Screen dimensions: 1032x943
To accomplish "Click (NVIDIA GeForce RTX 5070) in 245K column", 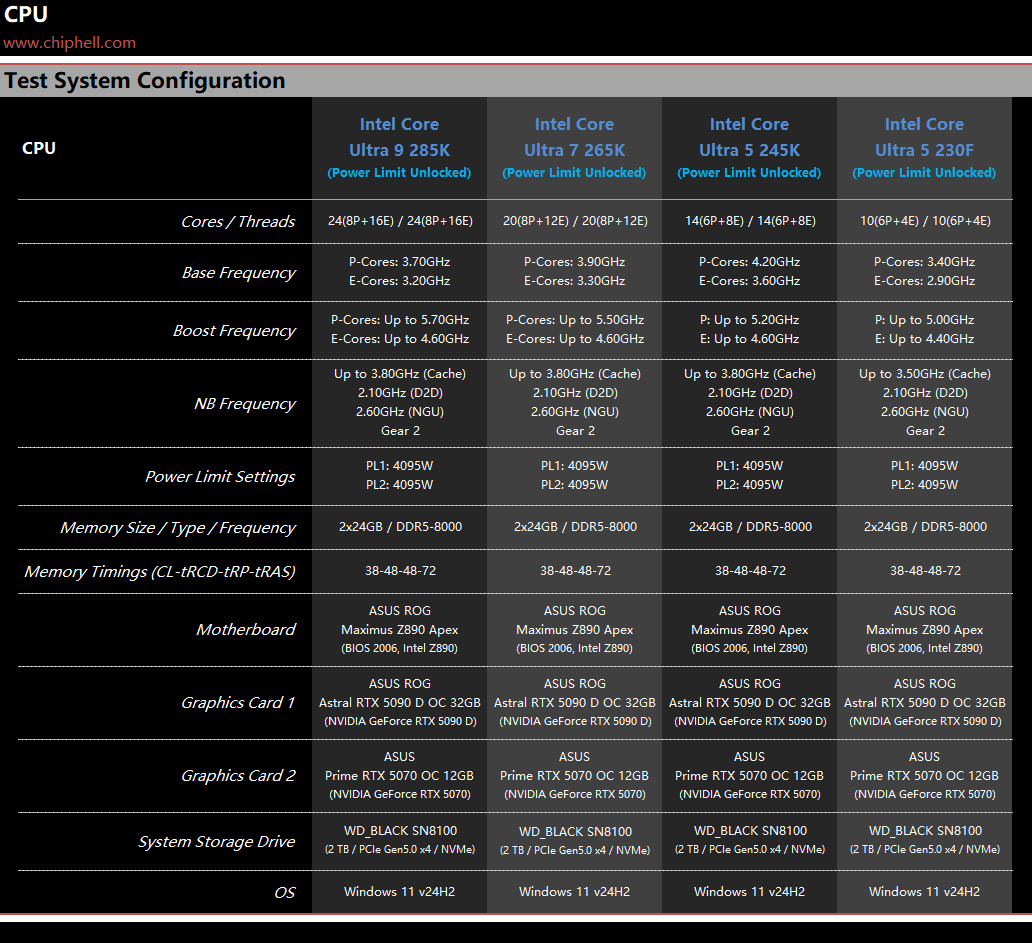I will click(750, 794).
